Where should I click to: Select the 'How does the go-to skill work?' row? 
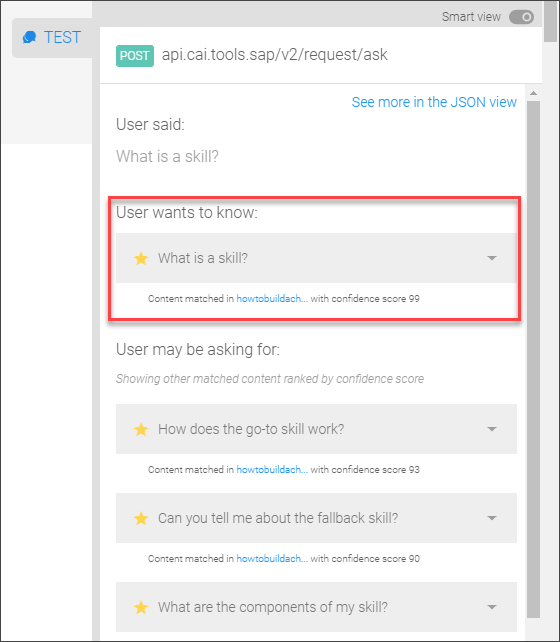click(316, 429)
